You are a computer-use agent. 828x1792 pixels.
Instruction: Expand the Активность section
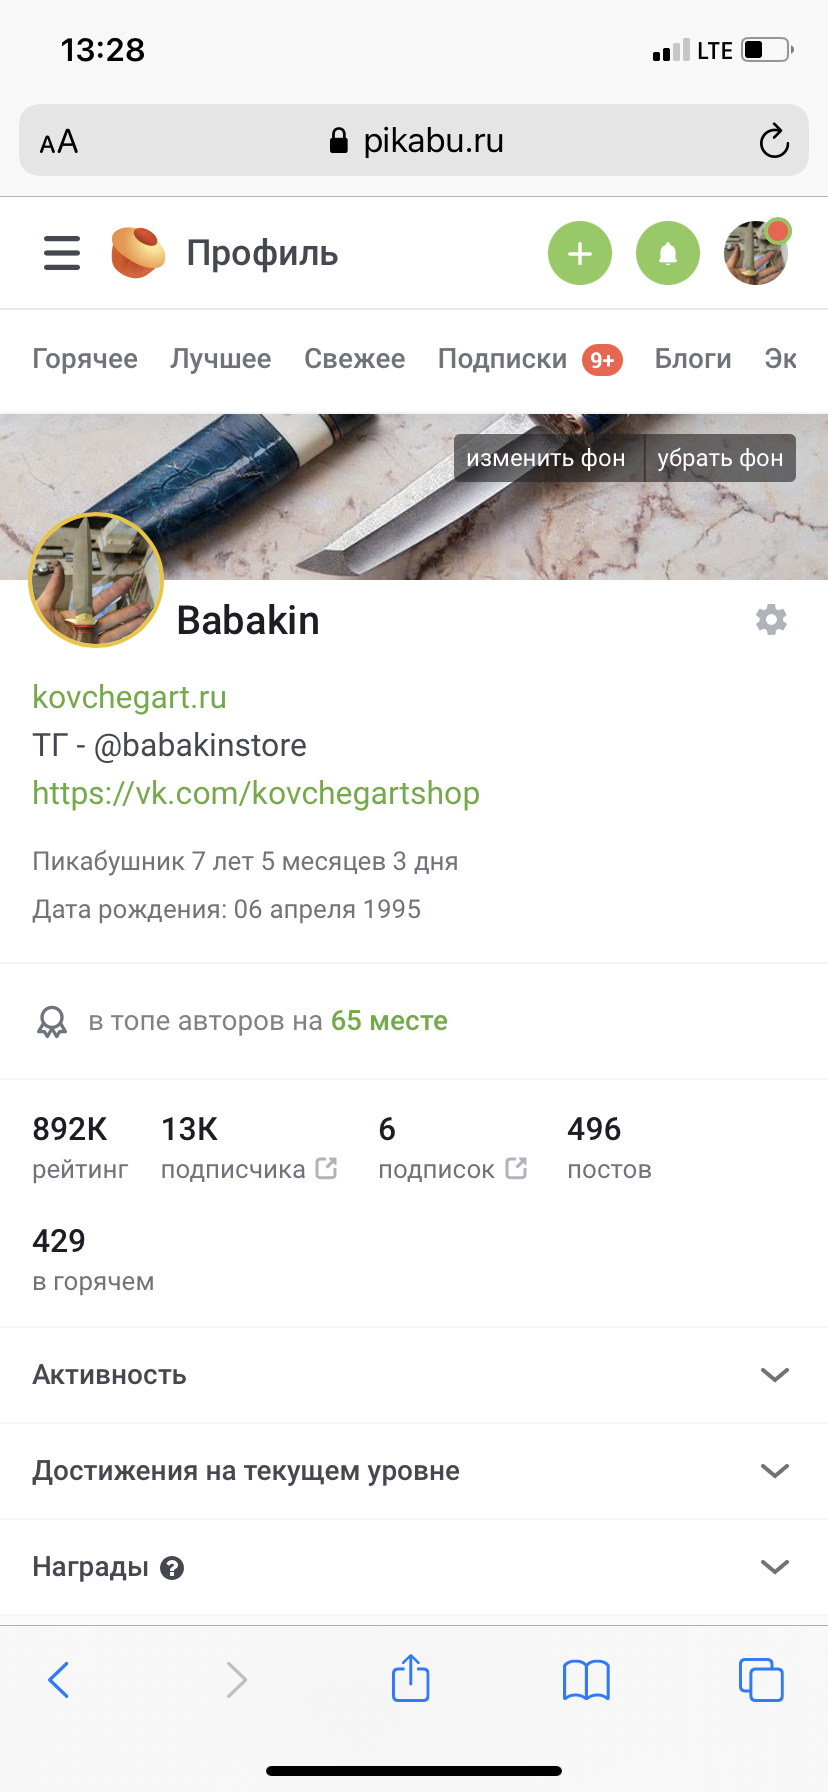[x=414, y=1375]
